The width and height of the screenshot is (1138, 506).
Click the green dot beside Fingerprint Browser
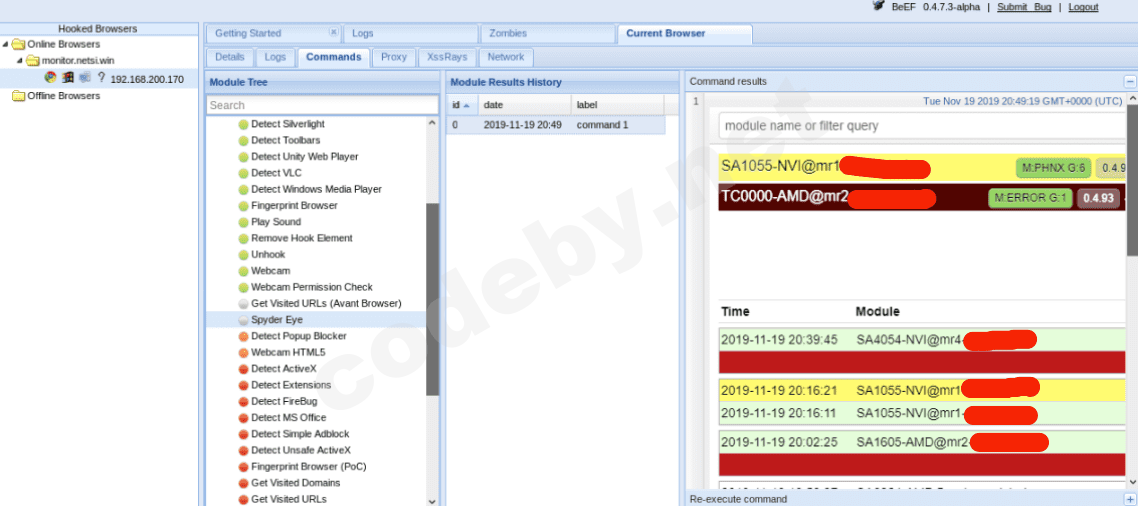coord(243,206)
